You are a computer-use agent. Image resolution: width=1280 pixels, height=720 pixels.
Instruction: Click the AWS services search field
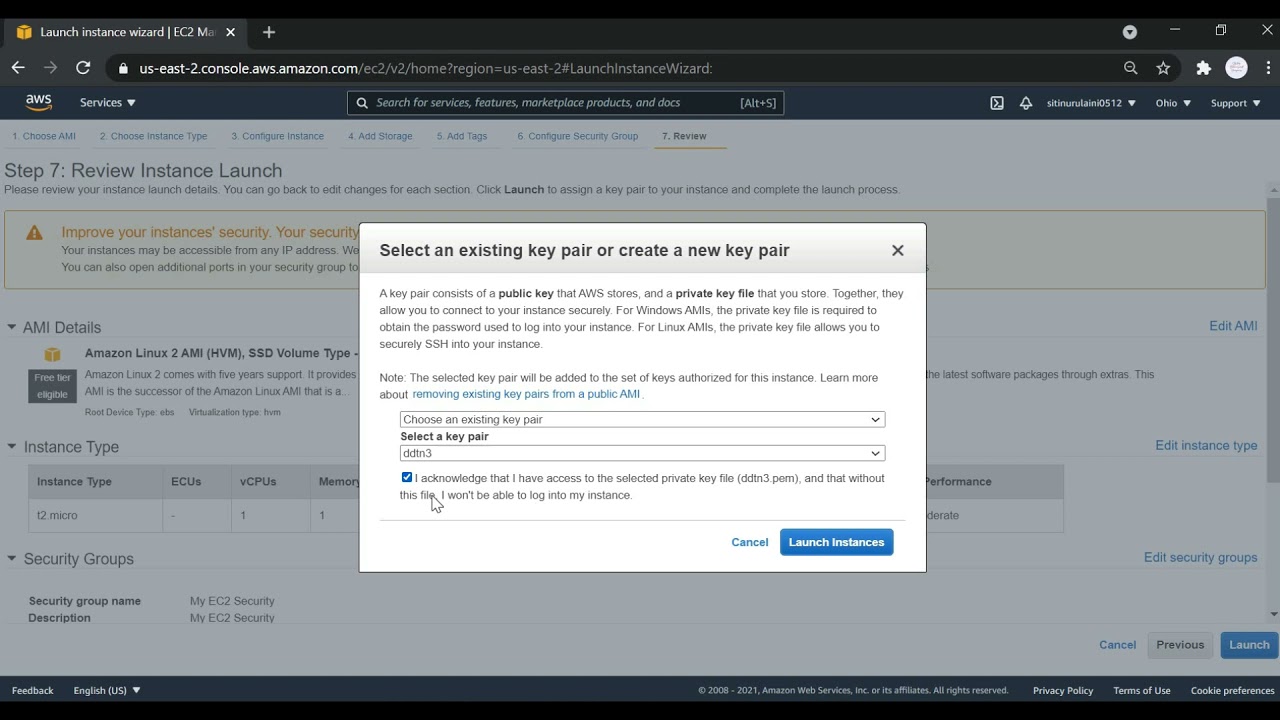pyautogui.click(x=565, y=103)
